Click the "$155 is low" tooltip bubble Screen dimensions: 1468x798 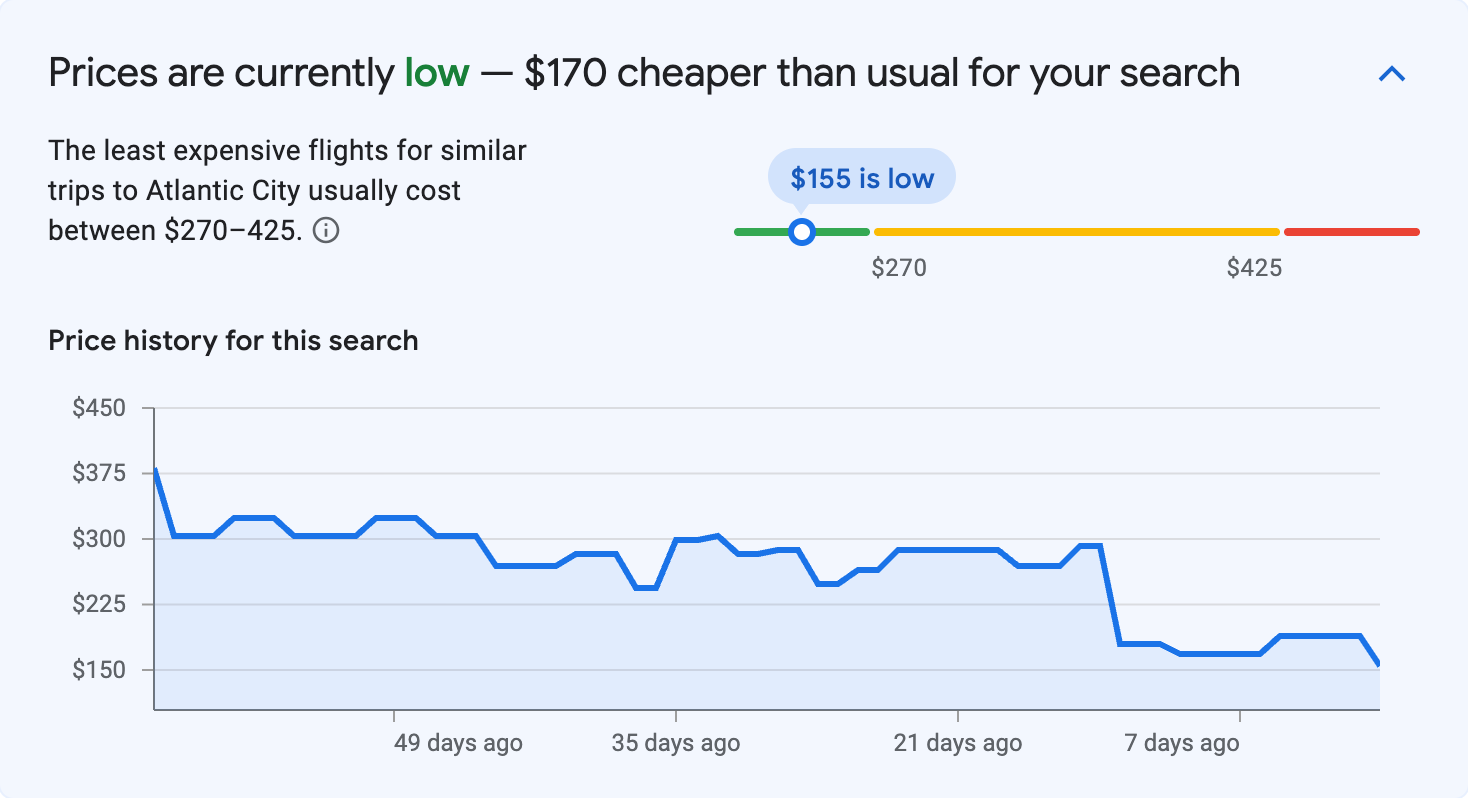pyautogui.click(x=861, y=176)
